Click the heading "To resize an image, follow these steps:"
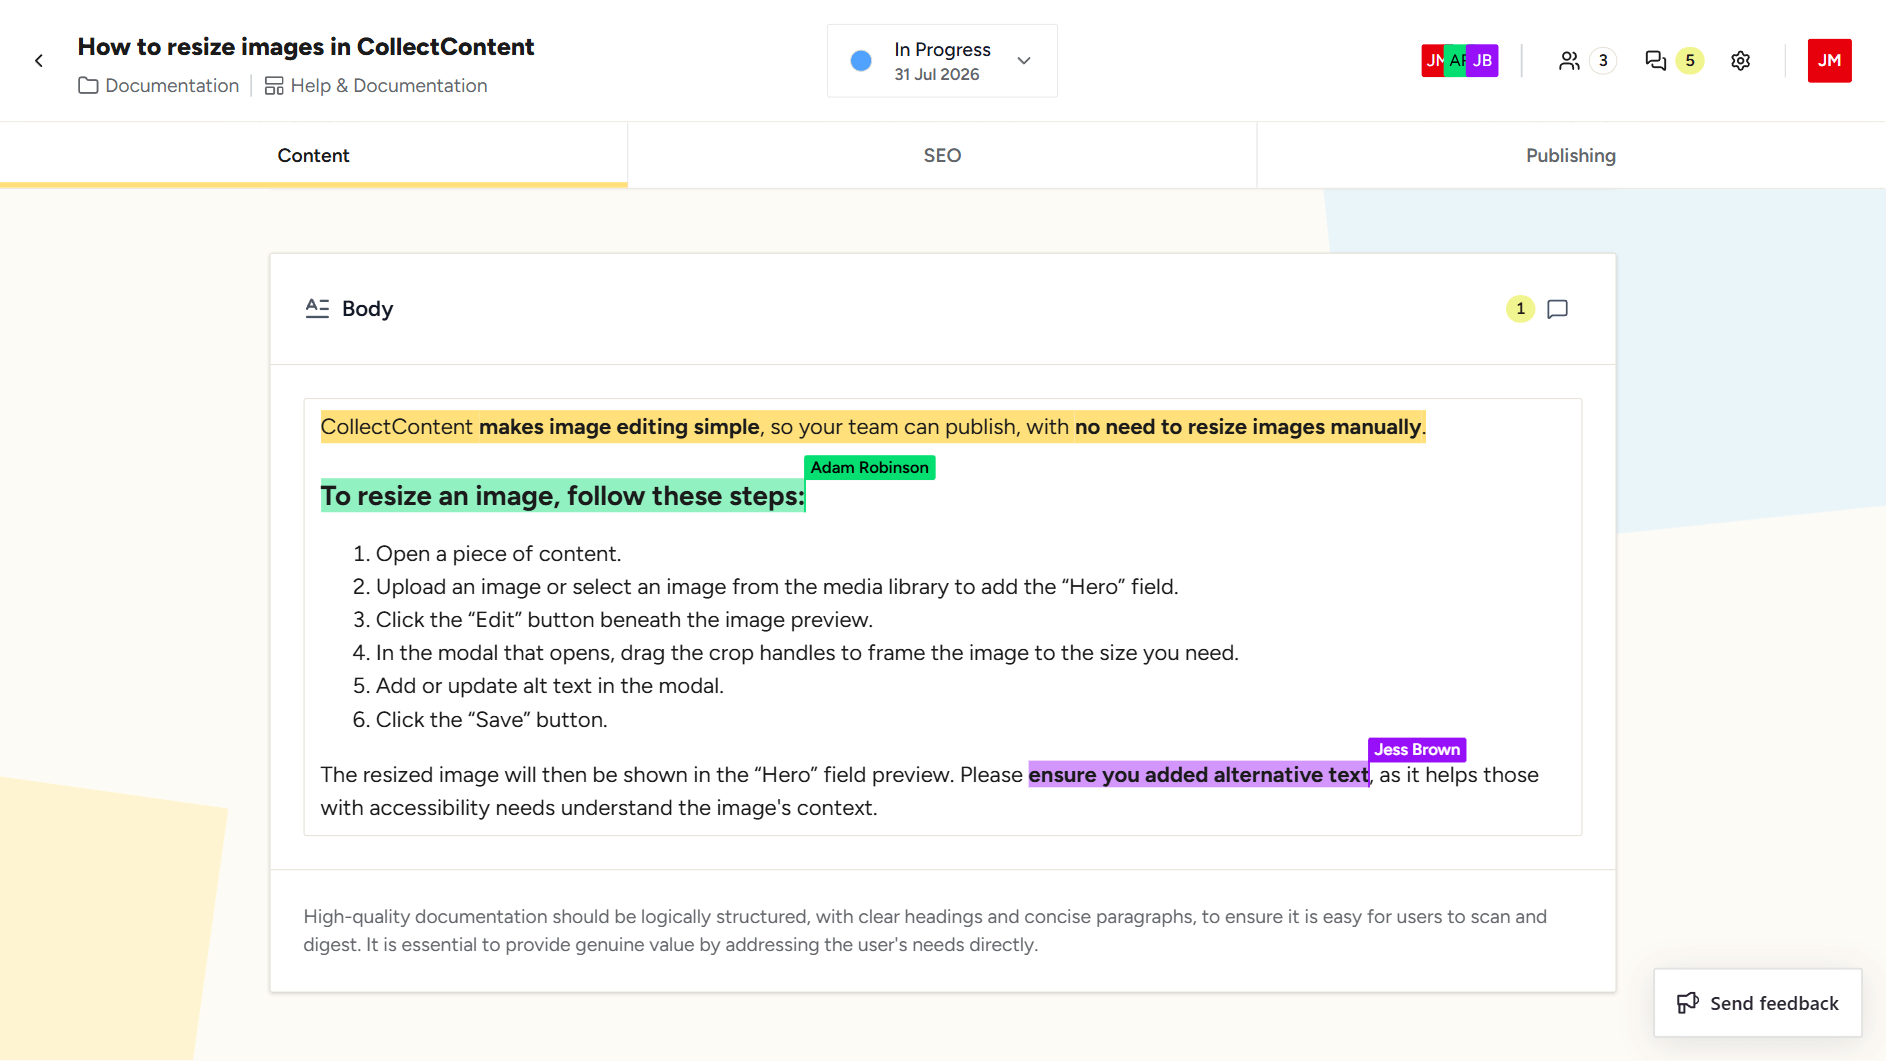 [562, 496]
